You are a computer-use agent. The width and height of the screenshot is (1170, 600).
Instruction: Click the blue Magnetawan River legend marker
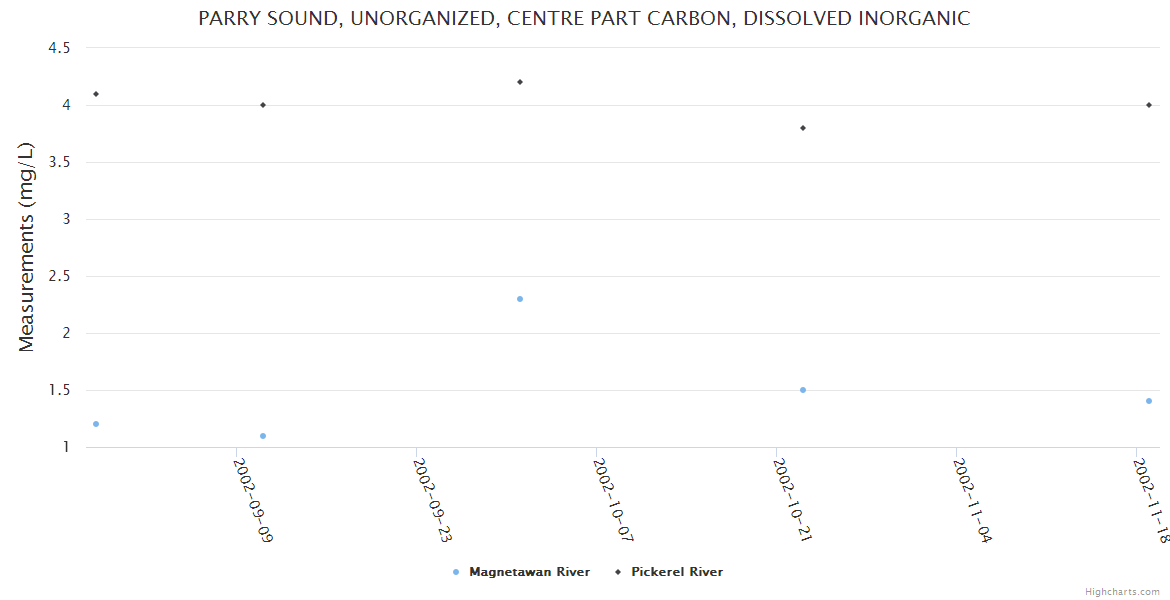point(456,572)
